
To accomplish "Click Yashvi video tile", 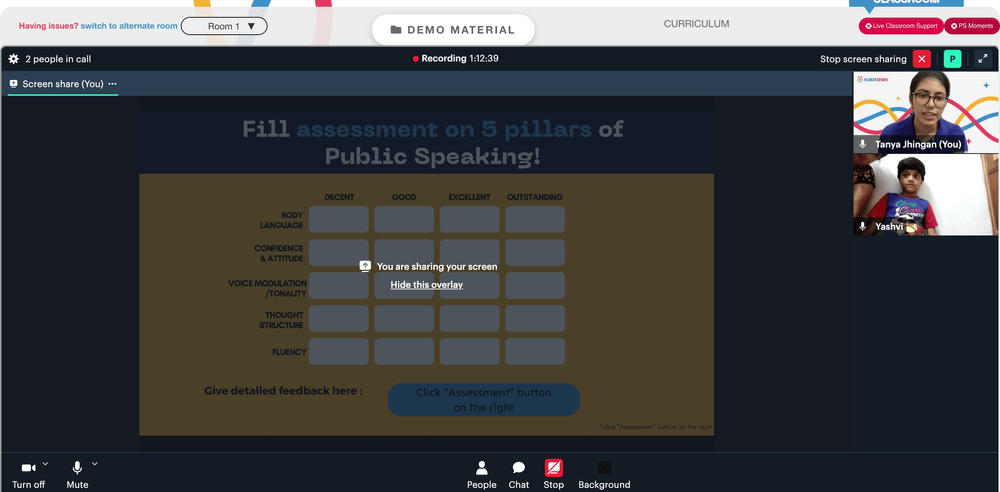I will tap(926, 195).
